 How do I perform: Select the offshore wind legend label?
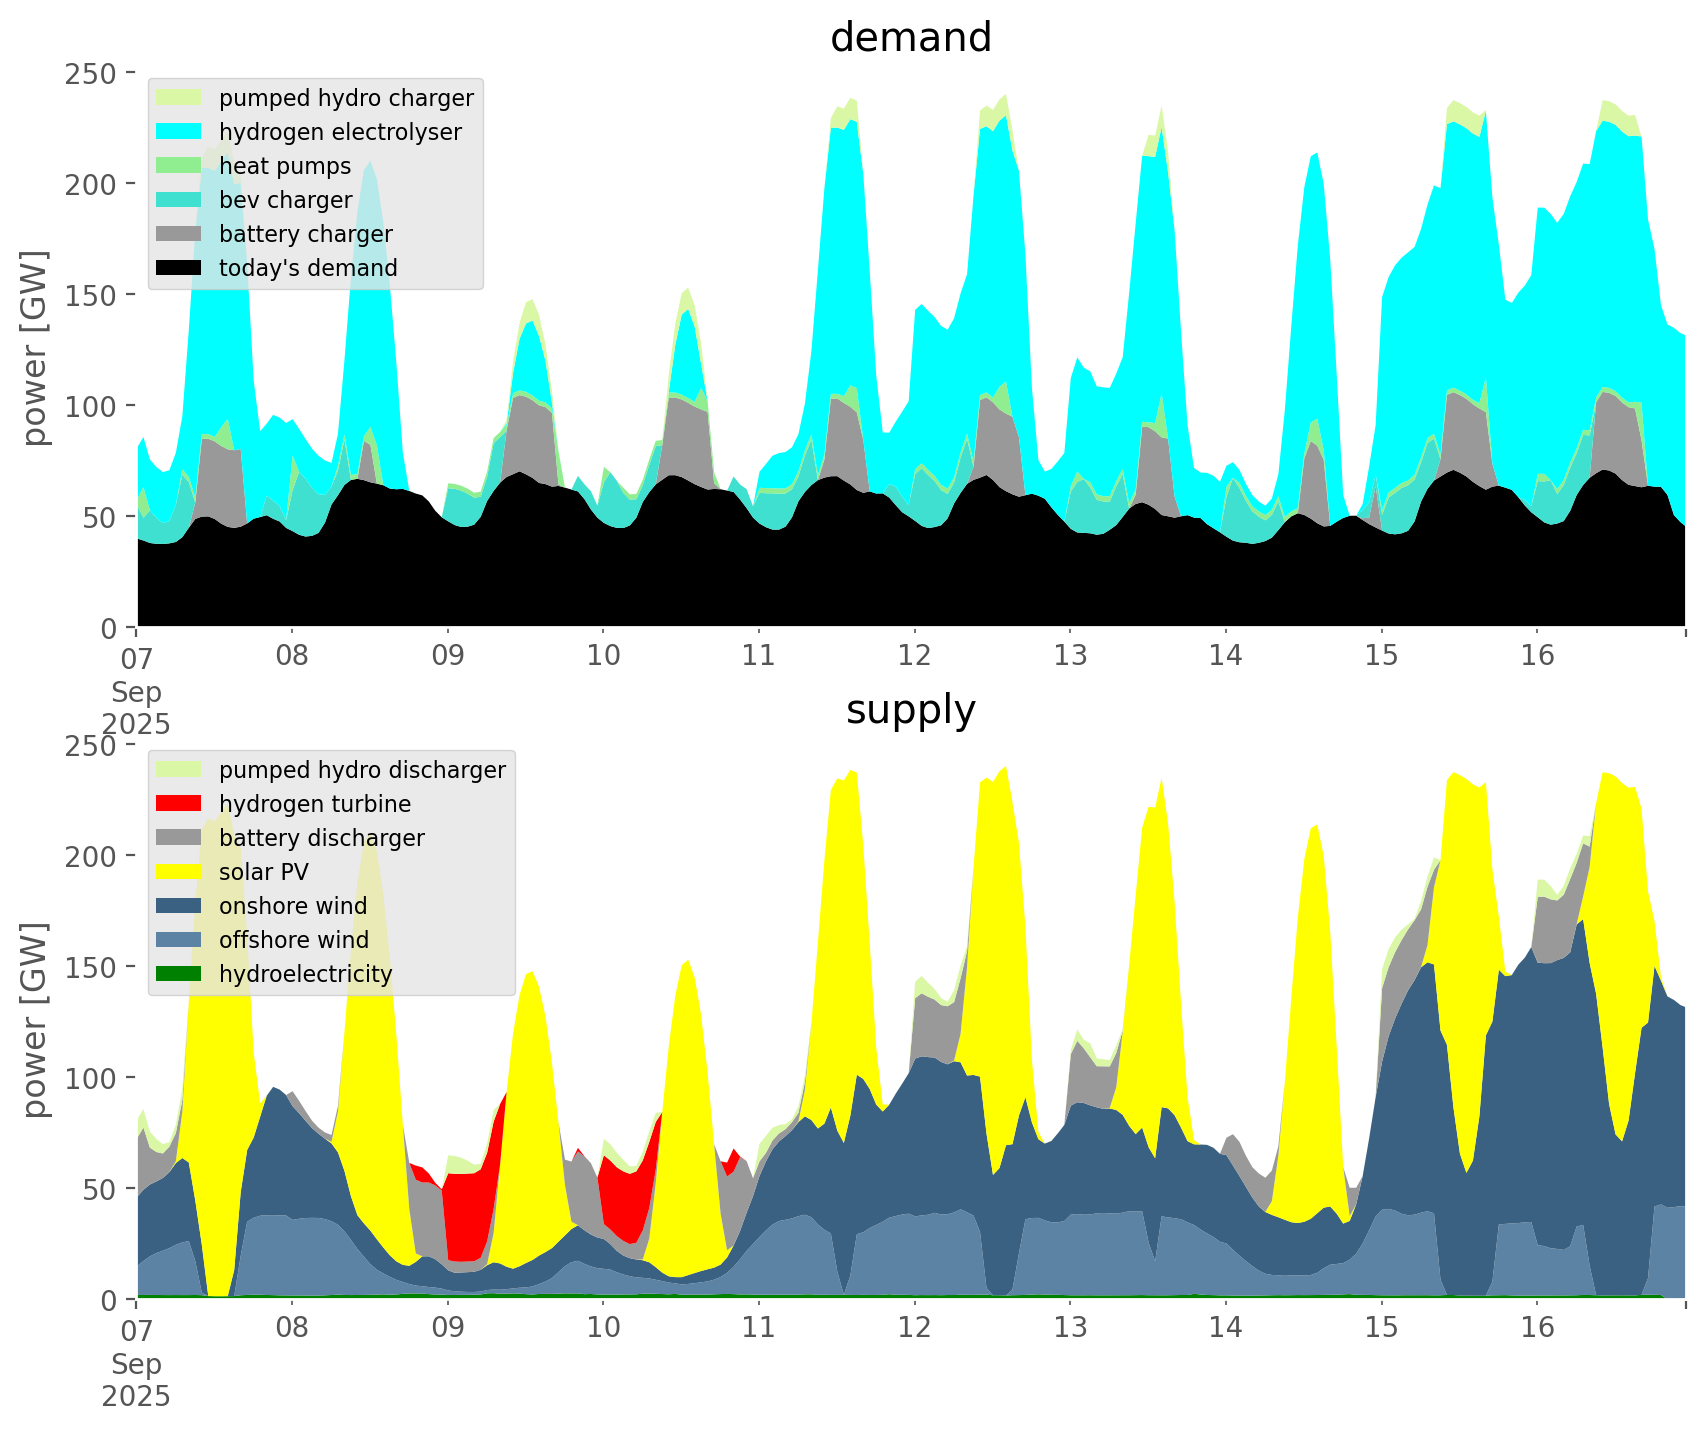tap(293, 940)
